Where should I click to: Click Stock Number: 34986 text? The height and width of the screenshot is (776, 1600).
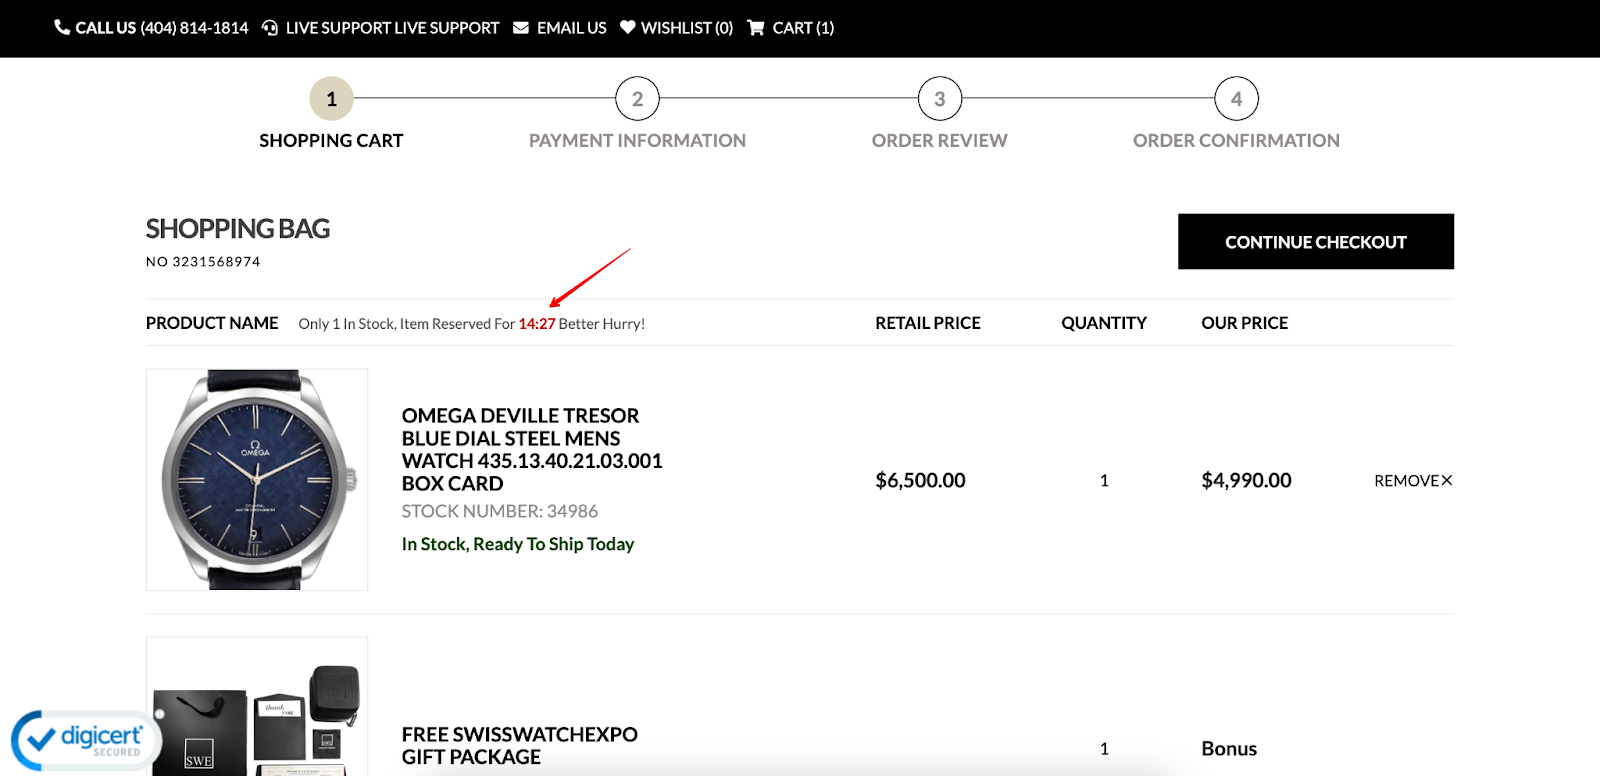(x=500, y=511)
